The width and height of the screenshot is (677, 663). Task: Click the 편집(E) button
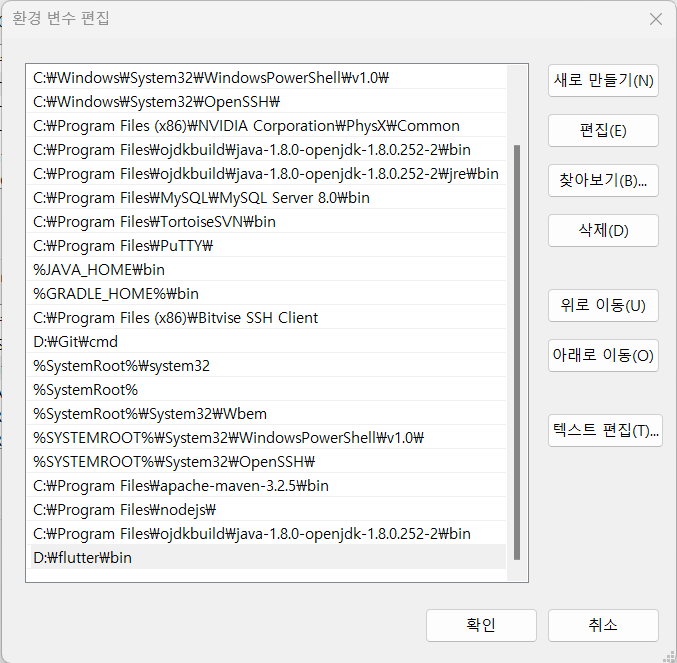click(x=603, y=130)
